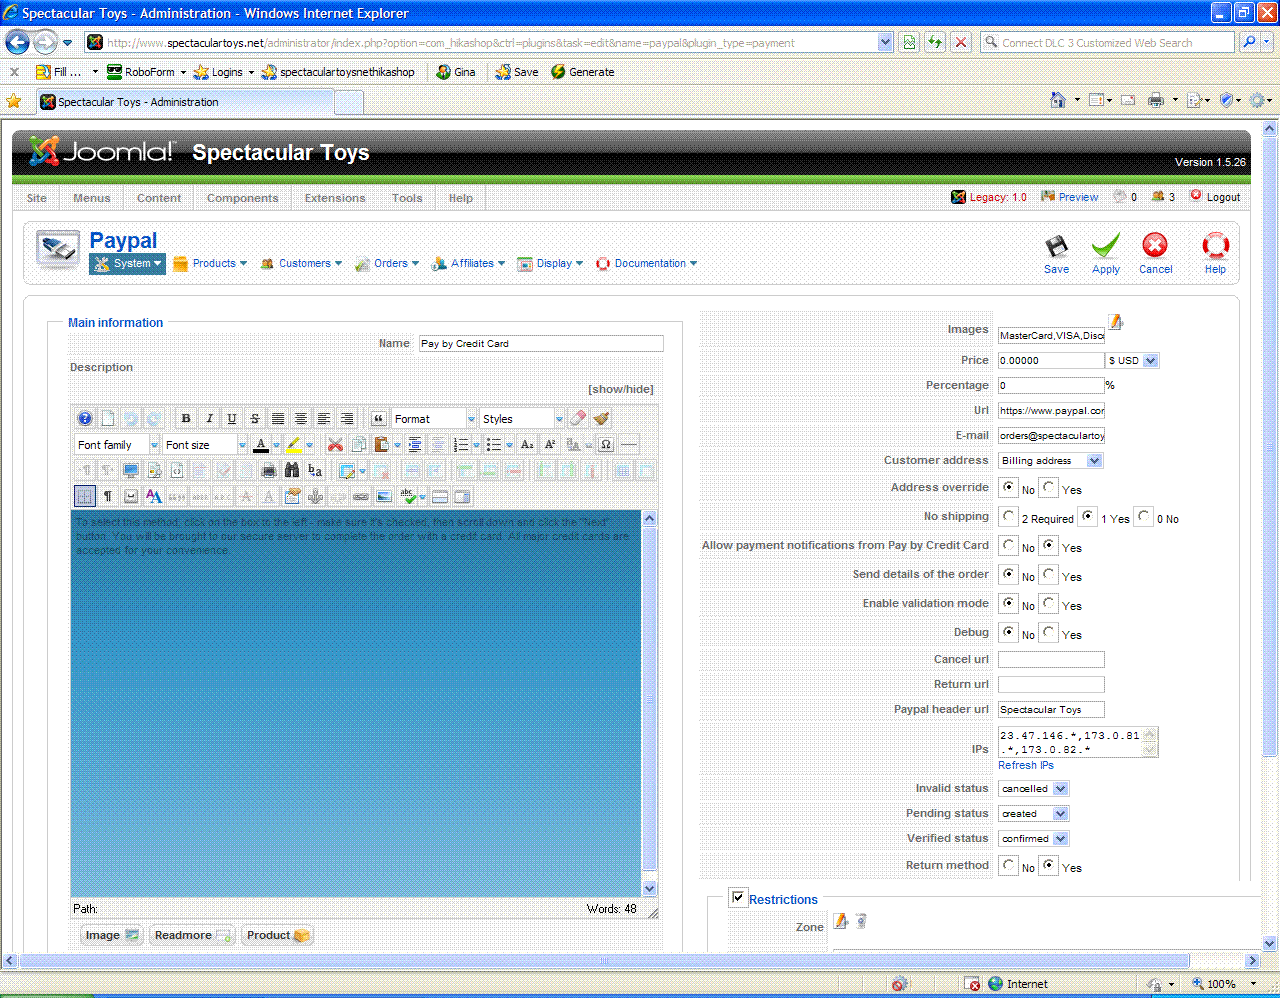The height and width of the screenshot is (998, 1280).
Task: Open the Menus menu in Joomla bar
Action: coord(92,198)
